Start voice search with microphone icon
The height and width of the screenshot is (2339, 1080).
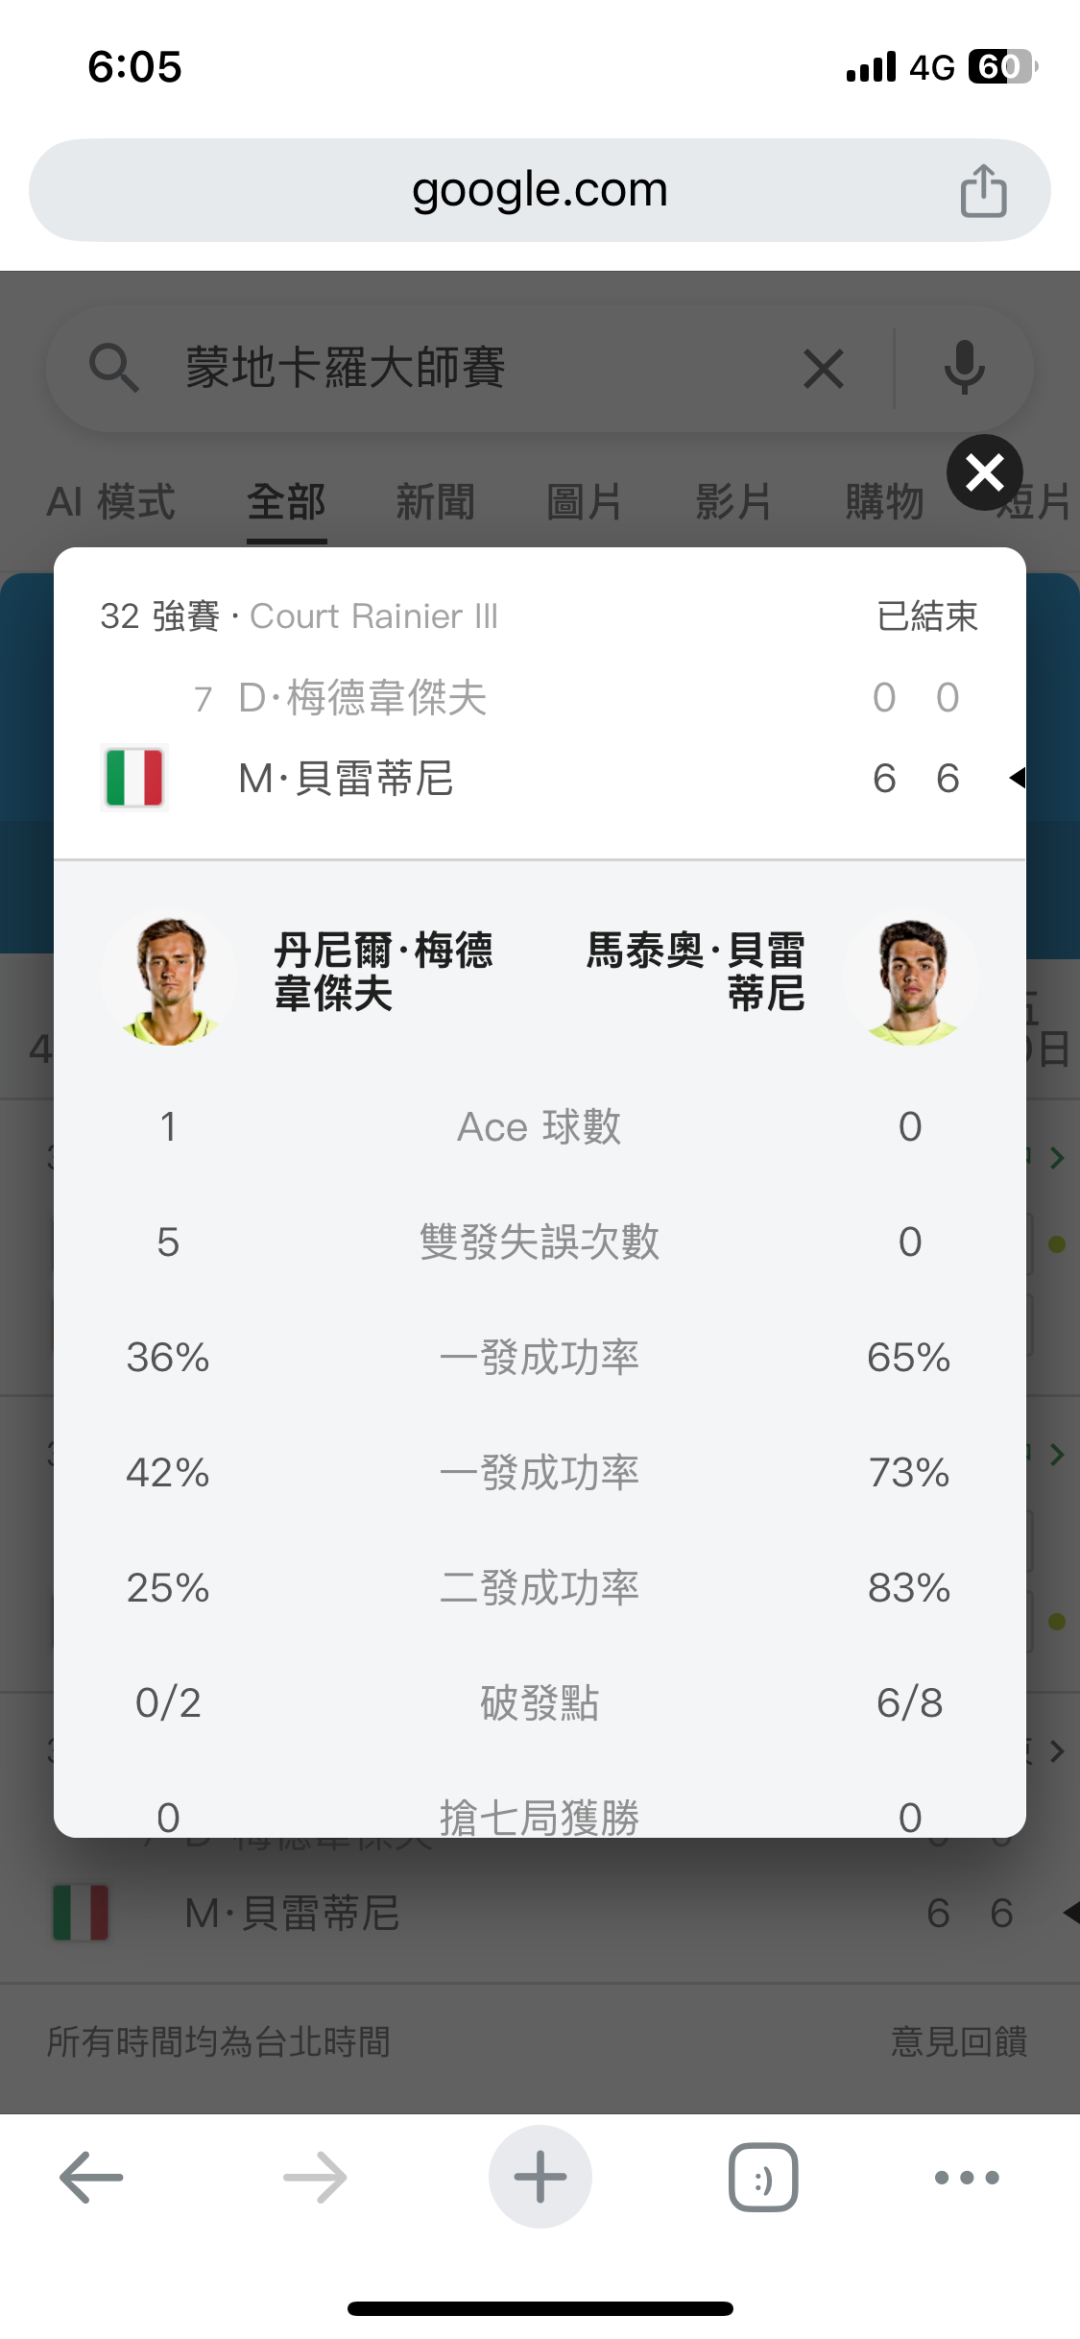964,368
